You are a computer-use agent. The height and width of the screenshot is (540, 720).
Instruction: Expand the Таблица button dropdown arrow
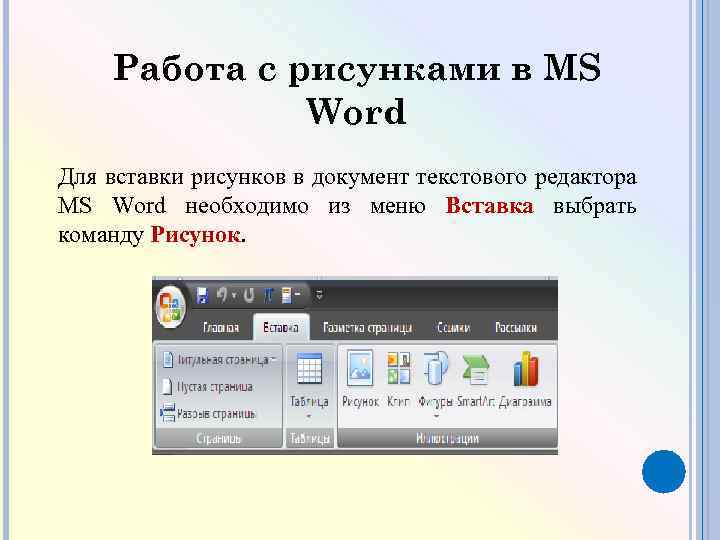coord(309,416)
